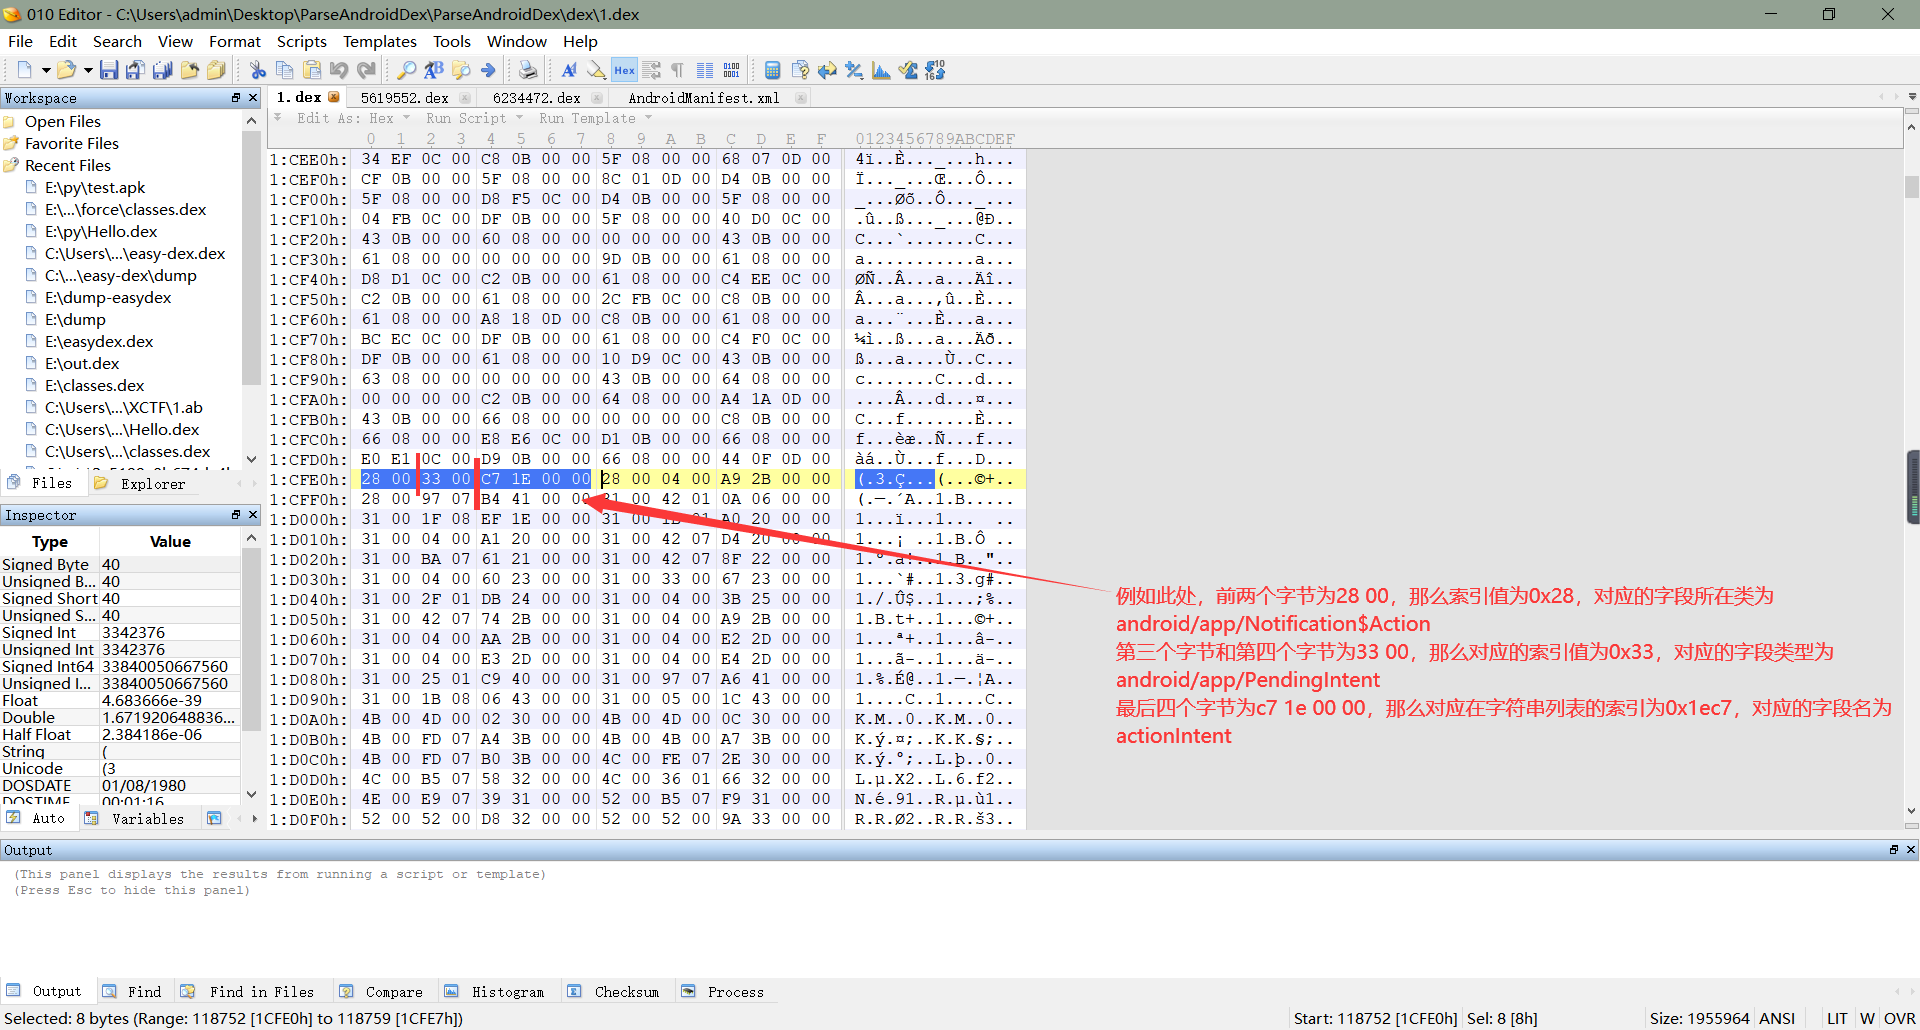Viewport: 1920px width, 1030px height.
Task: Paste from clipboard toolbar icon
Action: [312, 70]
